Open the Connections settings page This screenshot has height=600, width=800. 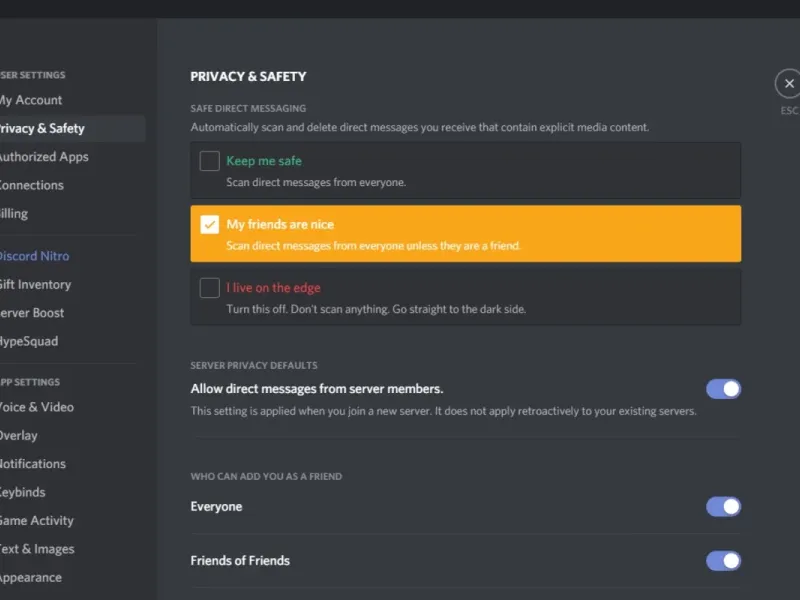(30, 185)
